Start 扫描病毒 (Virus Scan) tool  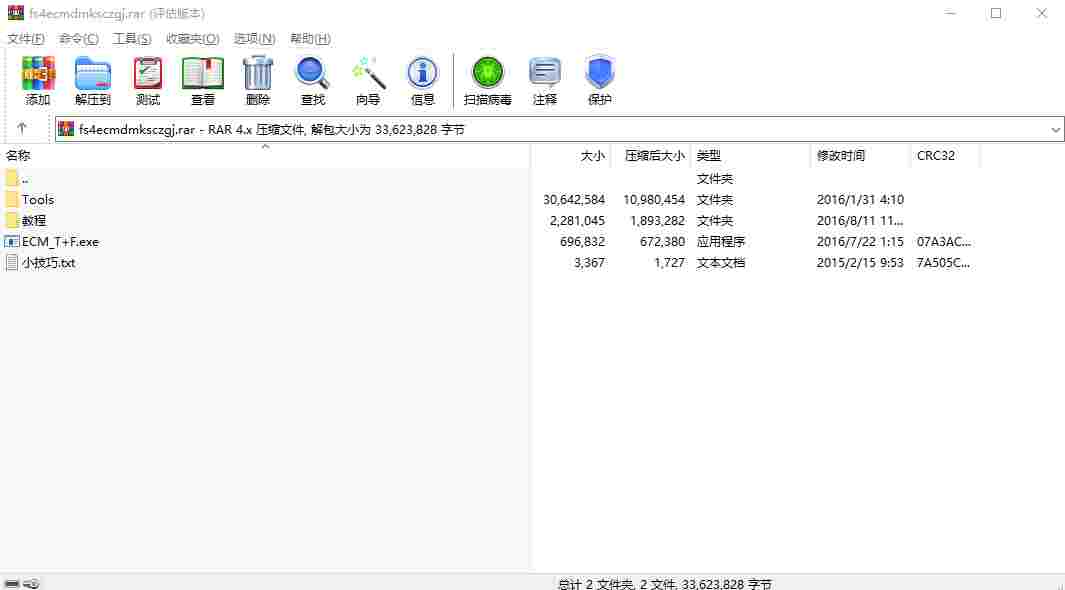tap(487, 80)
